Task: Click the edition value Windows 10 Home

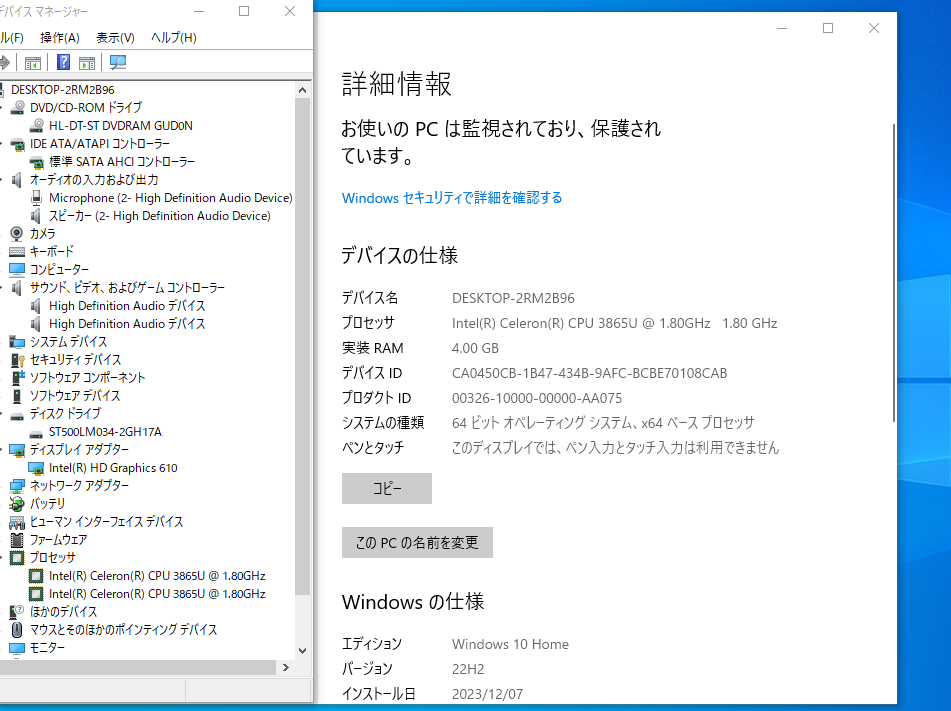Action: (510, 644)
